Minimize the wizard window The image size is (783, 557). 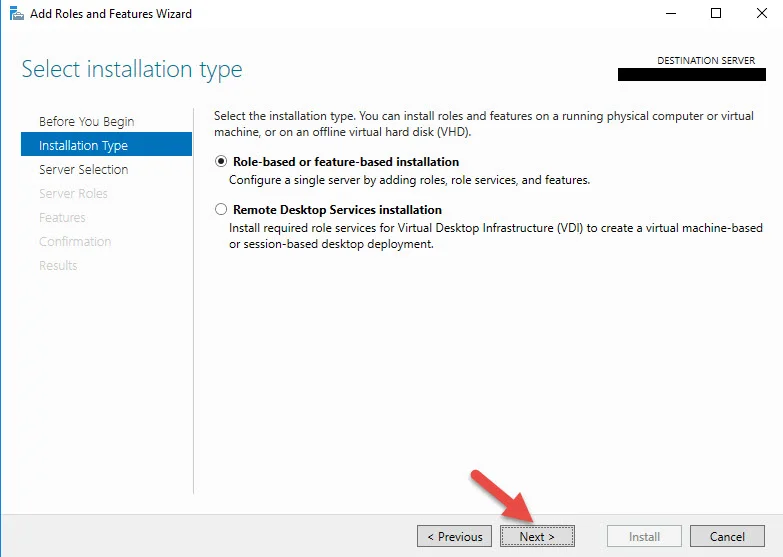click(x=671, y=13)
